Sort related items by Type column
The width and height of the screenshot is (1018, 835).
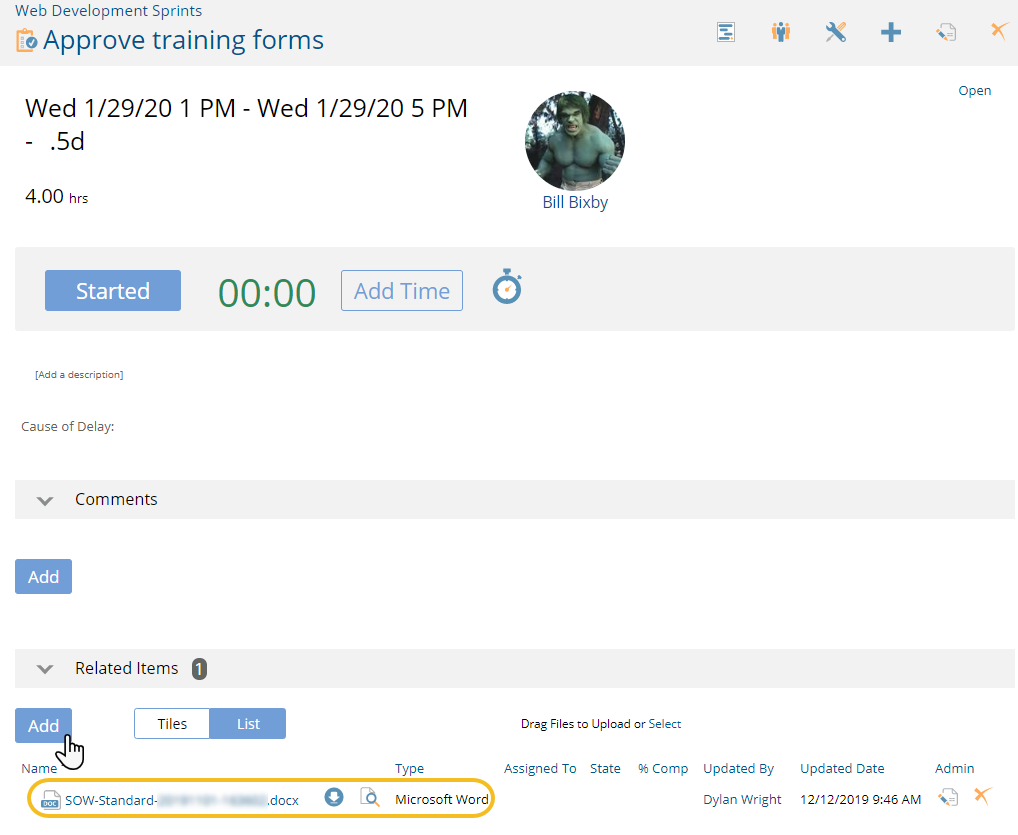tap(410, 769)
